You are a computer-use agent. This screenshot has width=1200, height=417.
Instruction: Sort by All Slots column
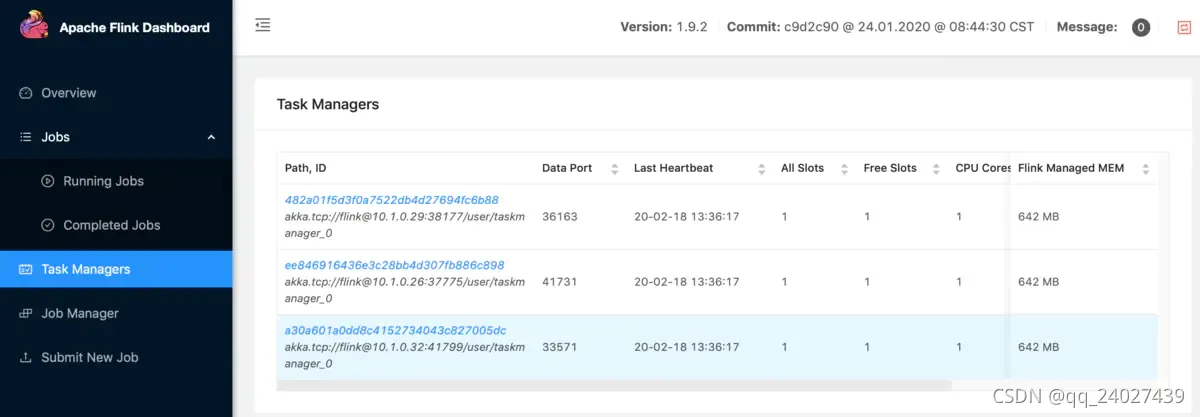(844, 168)
